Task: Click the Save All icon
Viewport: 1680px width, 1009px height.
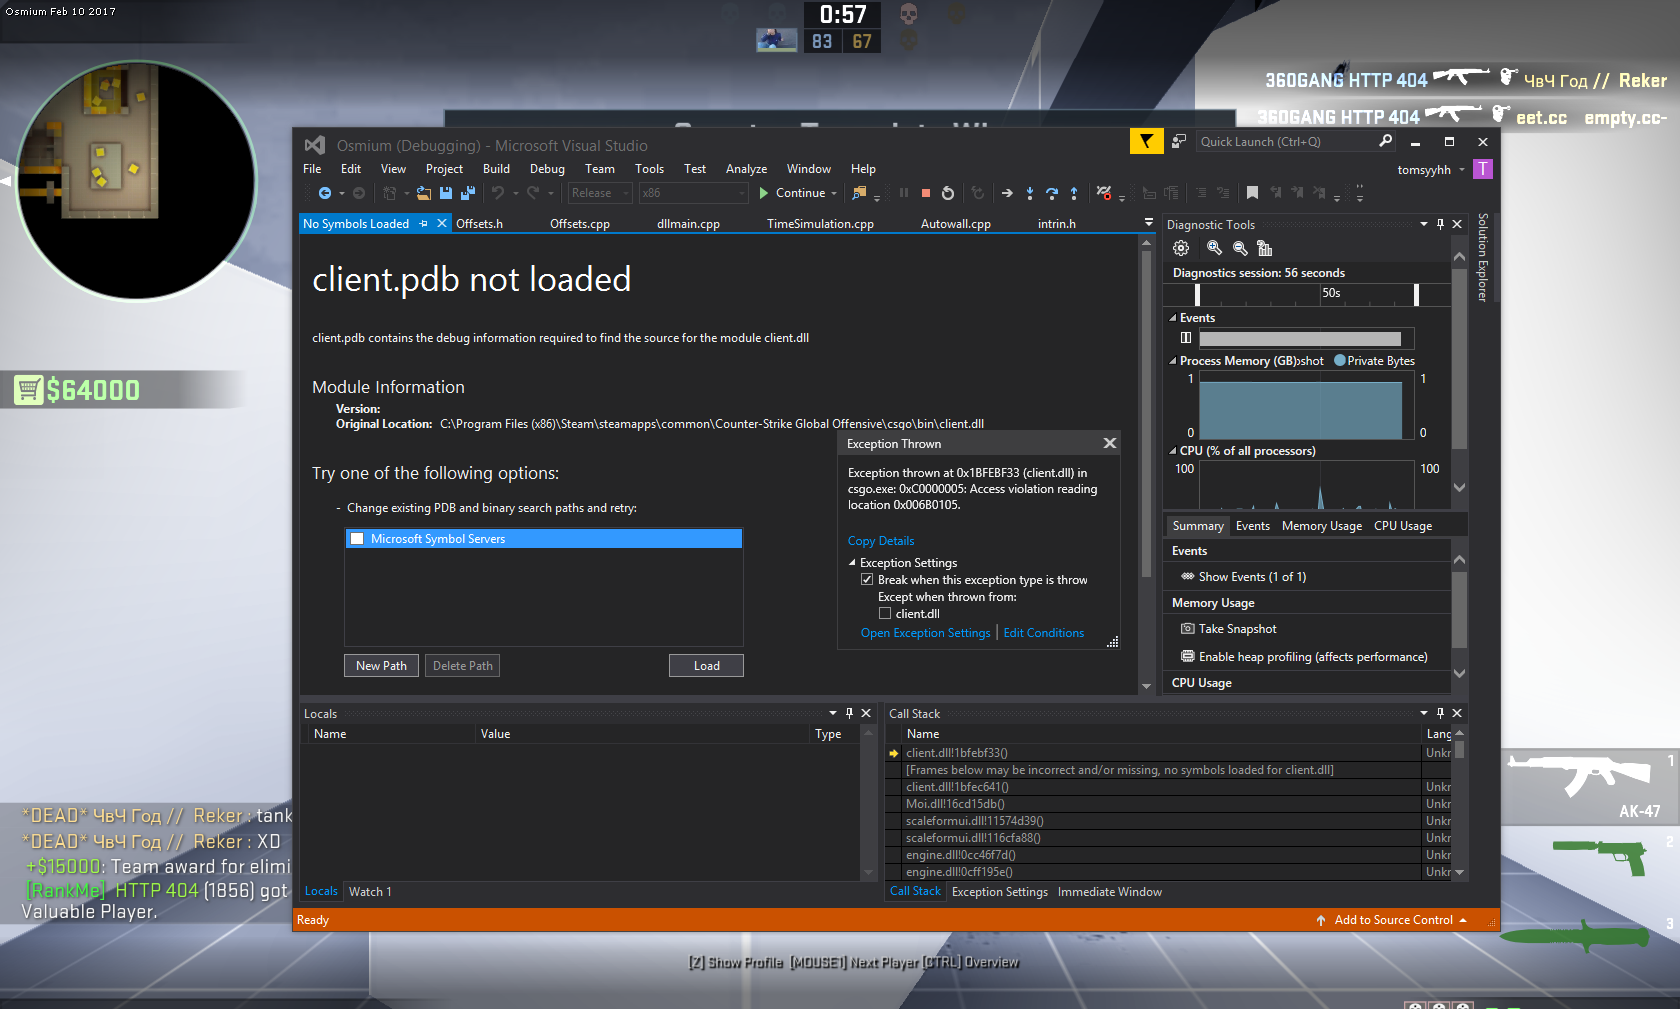Action: point(467,193)
